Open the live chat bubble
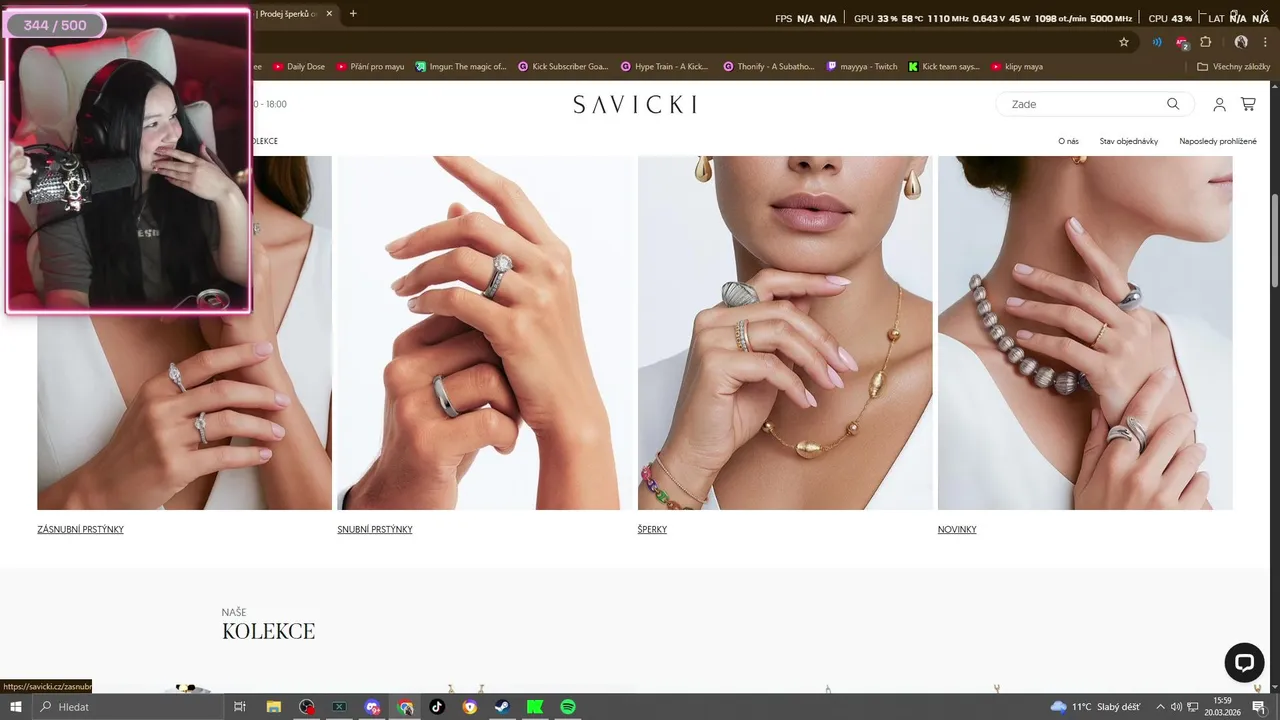The width and height of the screenshot is (1280, 720). [1244, 662]
